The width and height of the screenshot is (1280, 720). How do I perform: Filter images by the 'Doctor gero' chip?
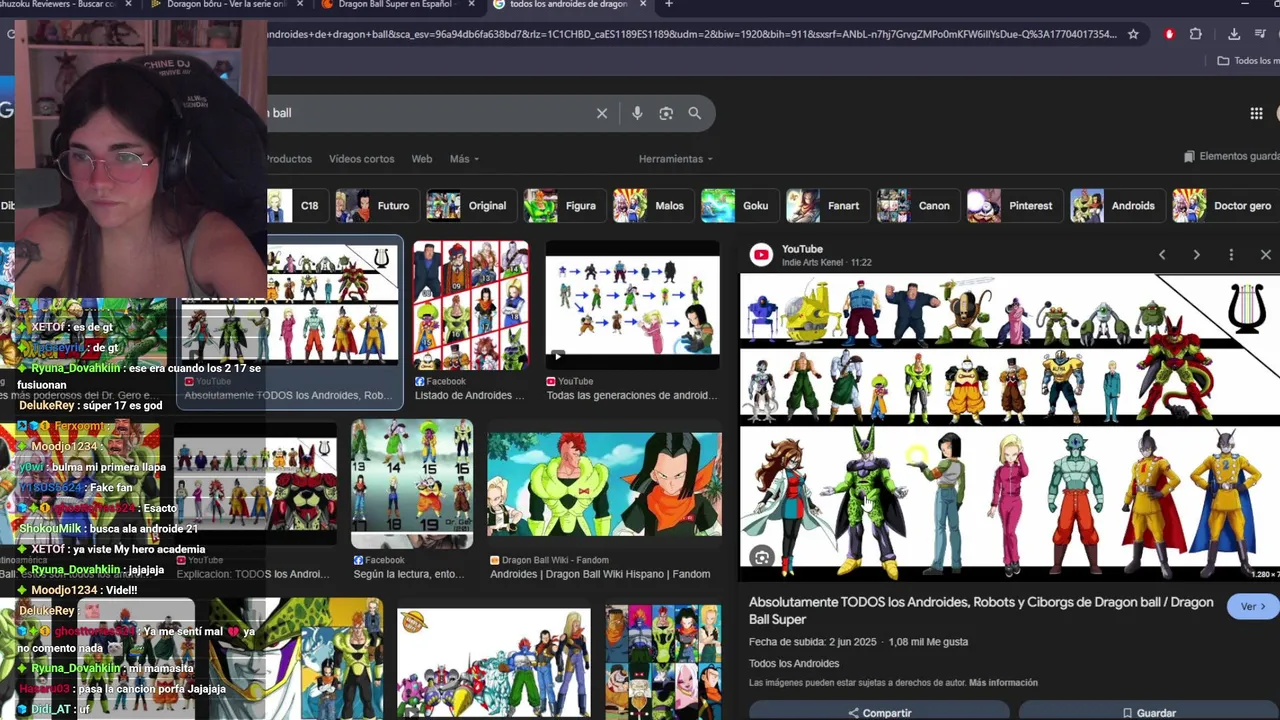(1224, 205)
